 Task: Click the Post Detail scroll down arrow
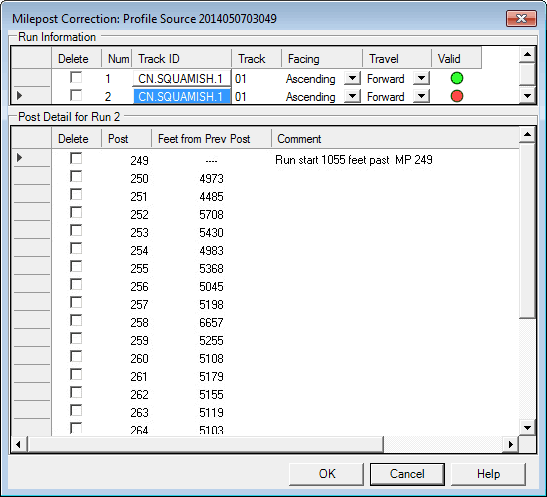[x=527, y=428]
